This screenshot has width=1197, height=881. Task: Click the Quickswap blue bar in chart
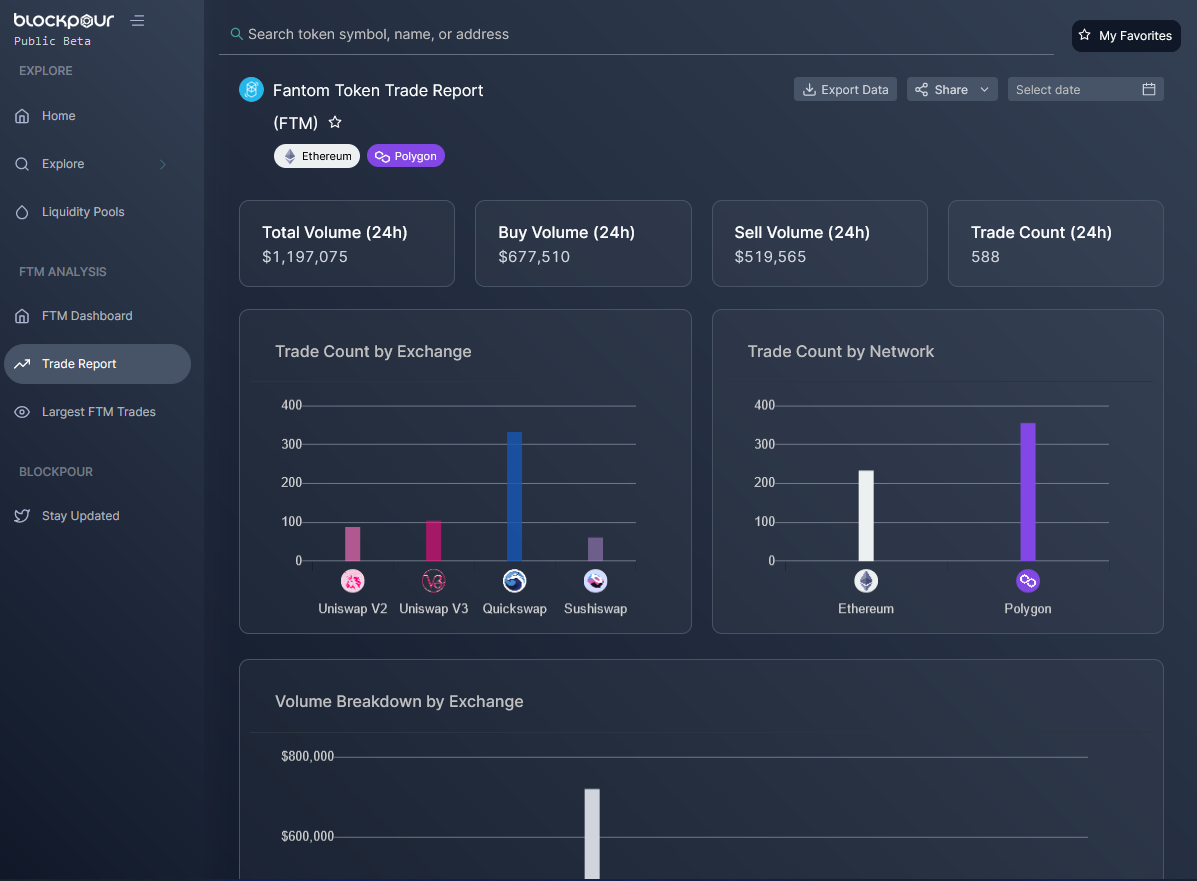coord(515,497)
